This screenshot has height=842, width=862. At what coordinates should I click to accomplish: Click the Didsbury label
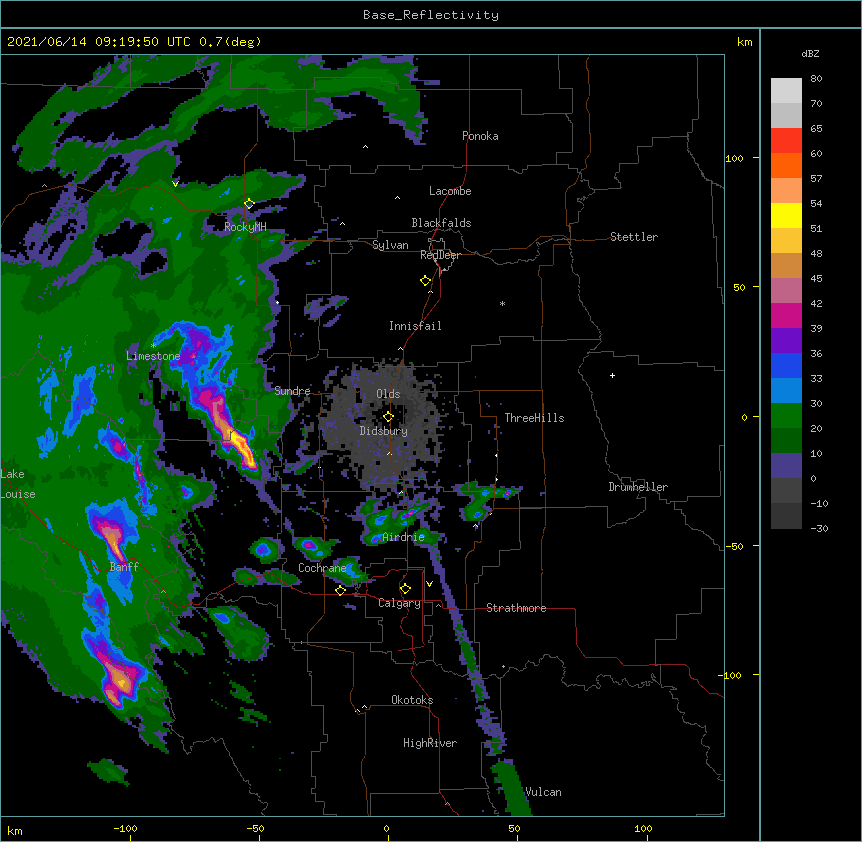[x=384, y=431]
